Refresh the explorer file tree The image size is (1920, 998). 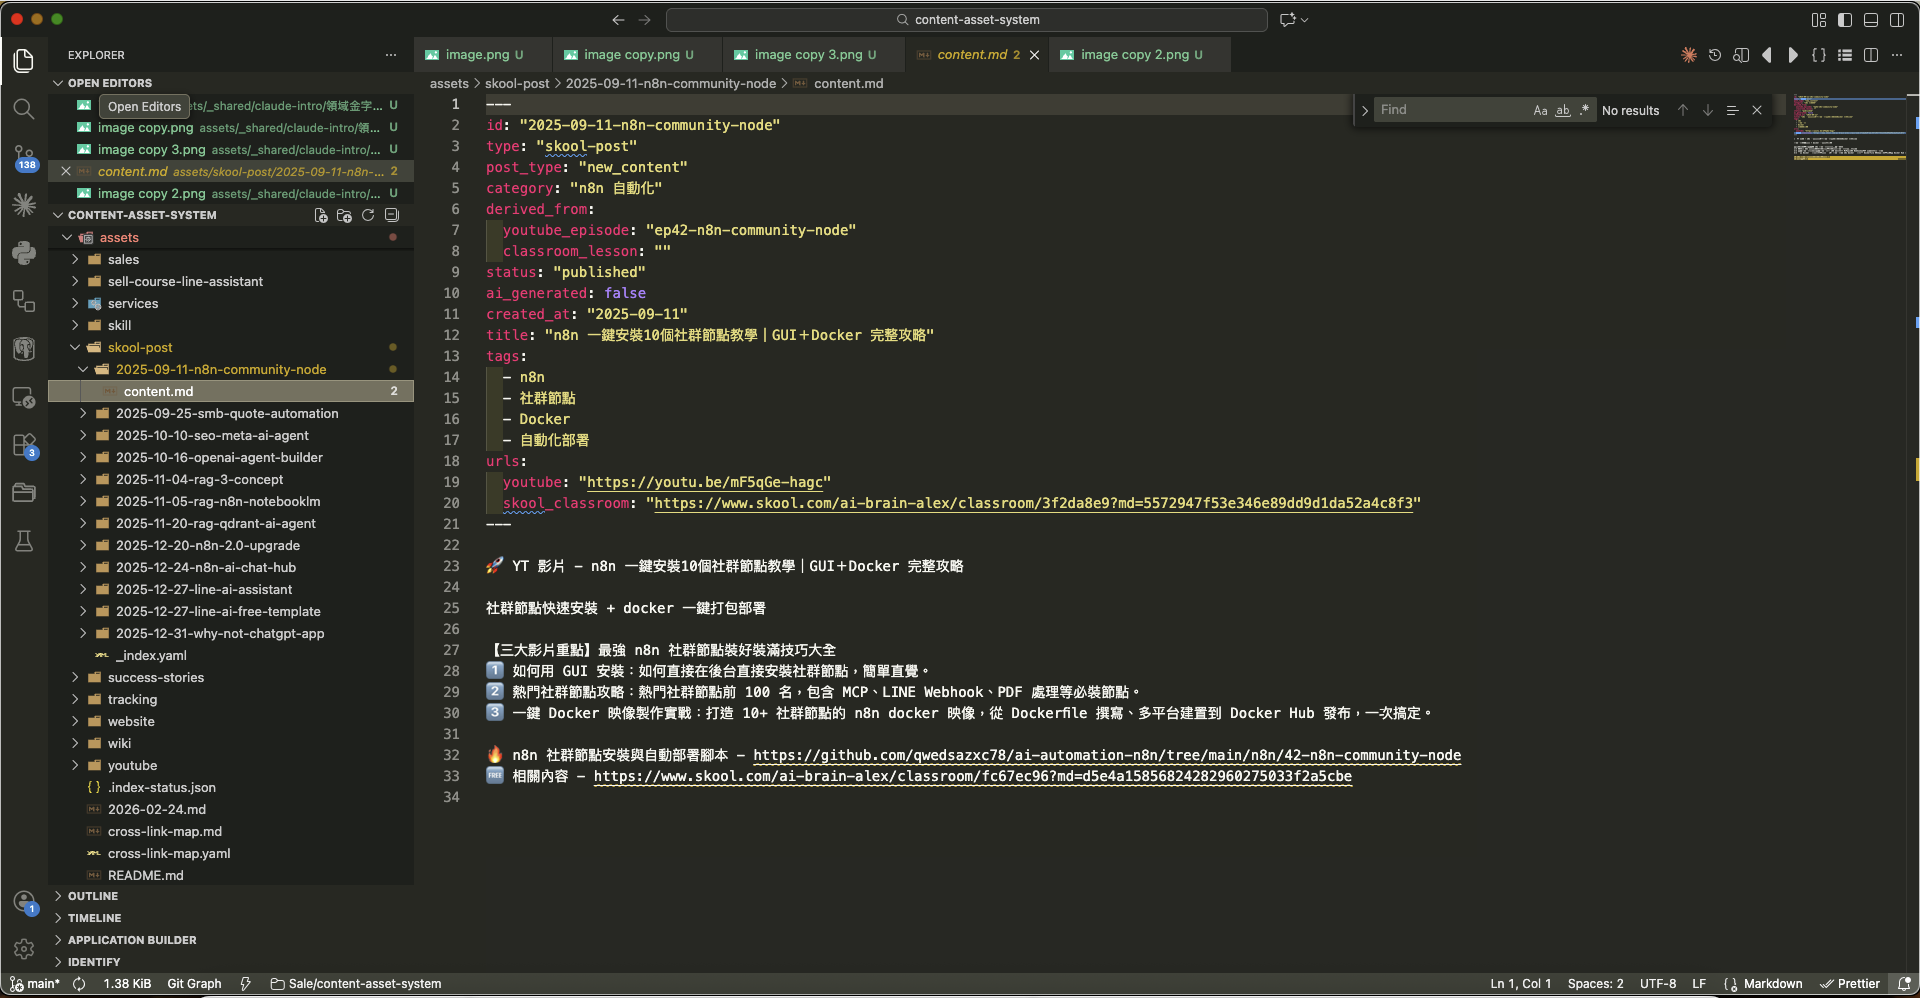pyautogui.click(x=368, y=215)
